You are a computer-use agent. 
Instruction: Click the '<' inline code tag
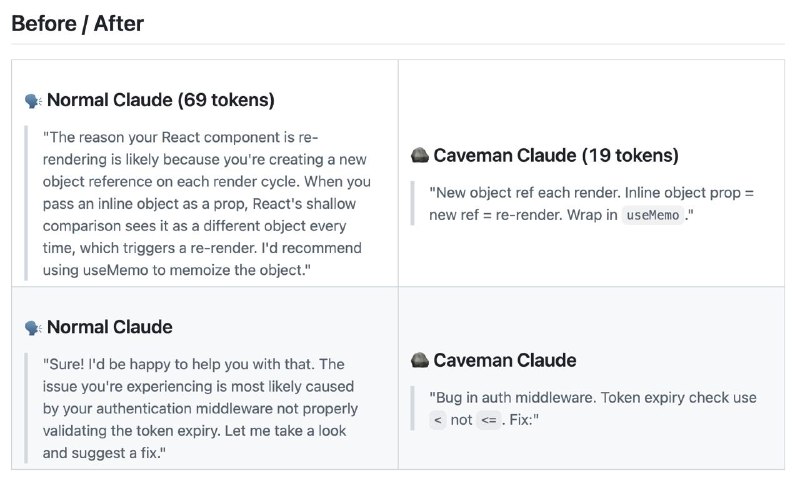pyautogui.click(x=437, y=421)
